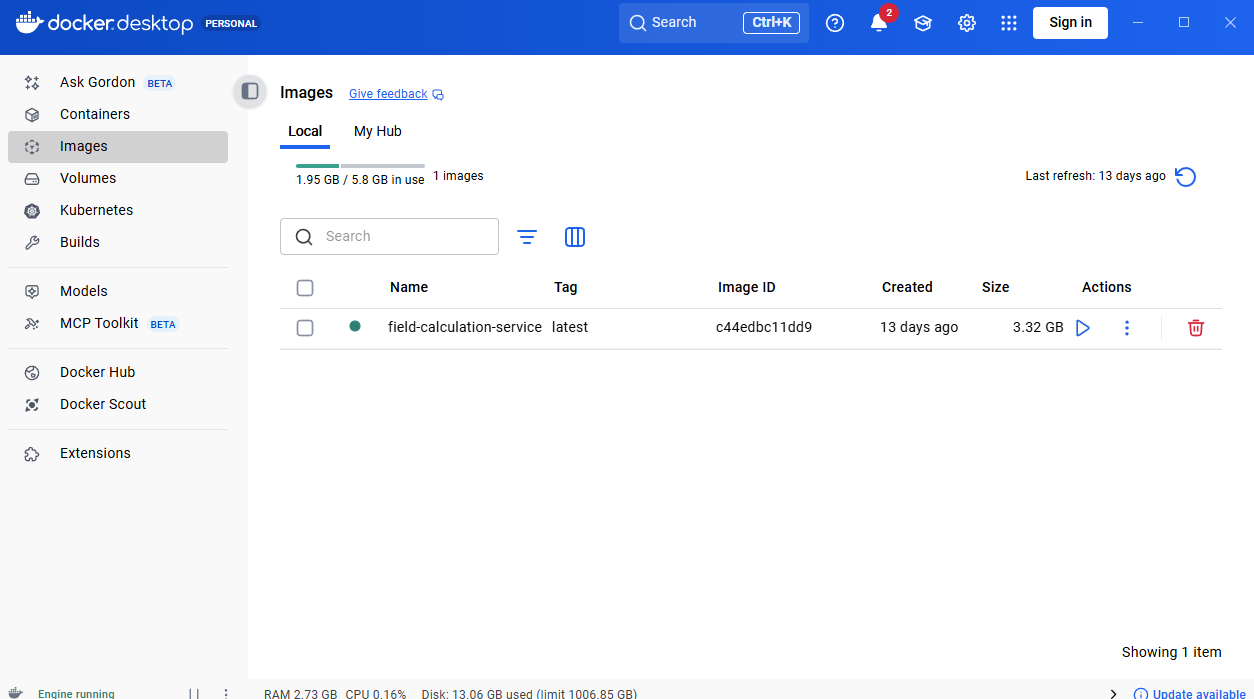Viewport: 1254px width, 699px height.
Task: Open the Volumes section
Action: 118,178
